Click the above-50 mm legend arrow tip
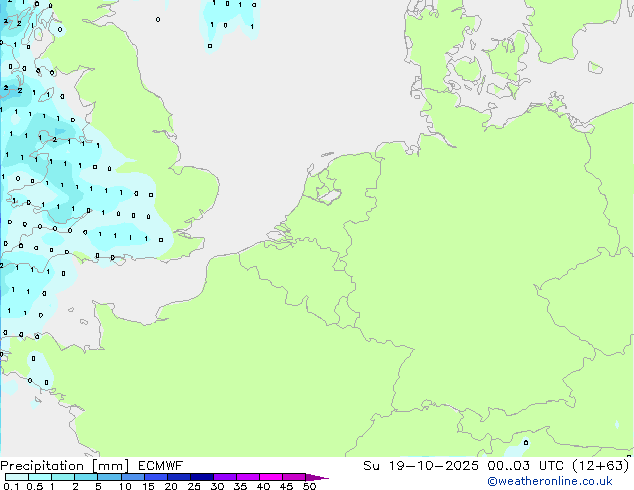 click(x=317, y=477)
